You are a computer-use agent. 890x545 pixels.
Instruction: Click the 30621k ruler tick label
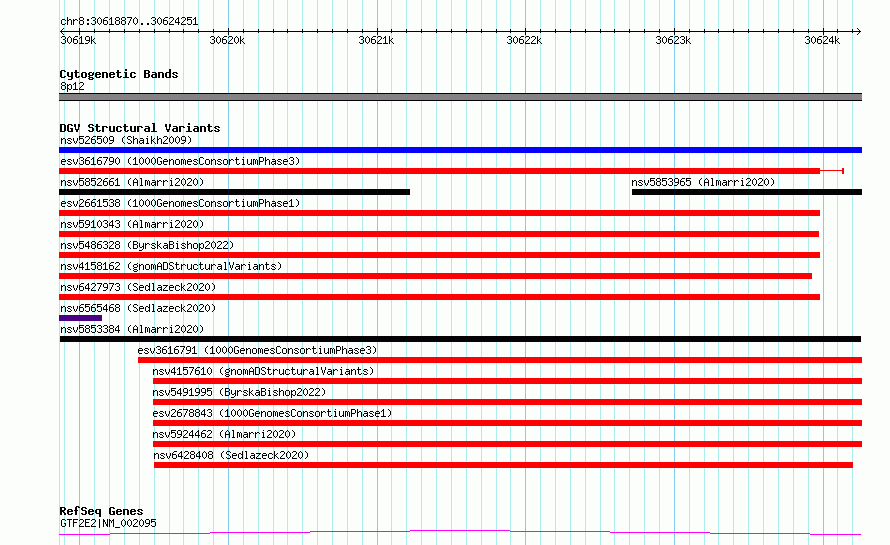point(376,40)
